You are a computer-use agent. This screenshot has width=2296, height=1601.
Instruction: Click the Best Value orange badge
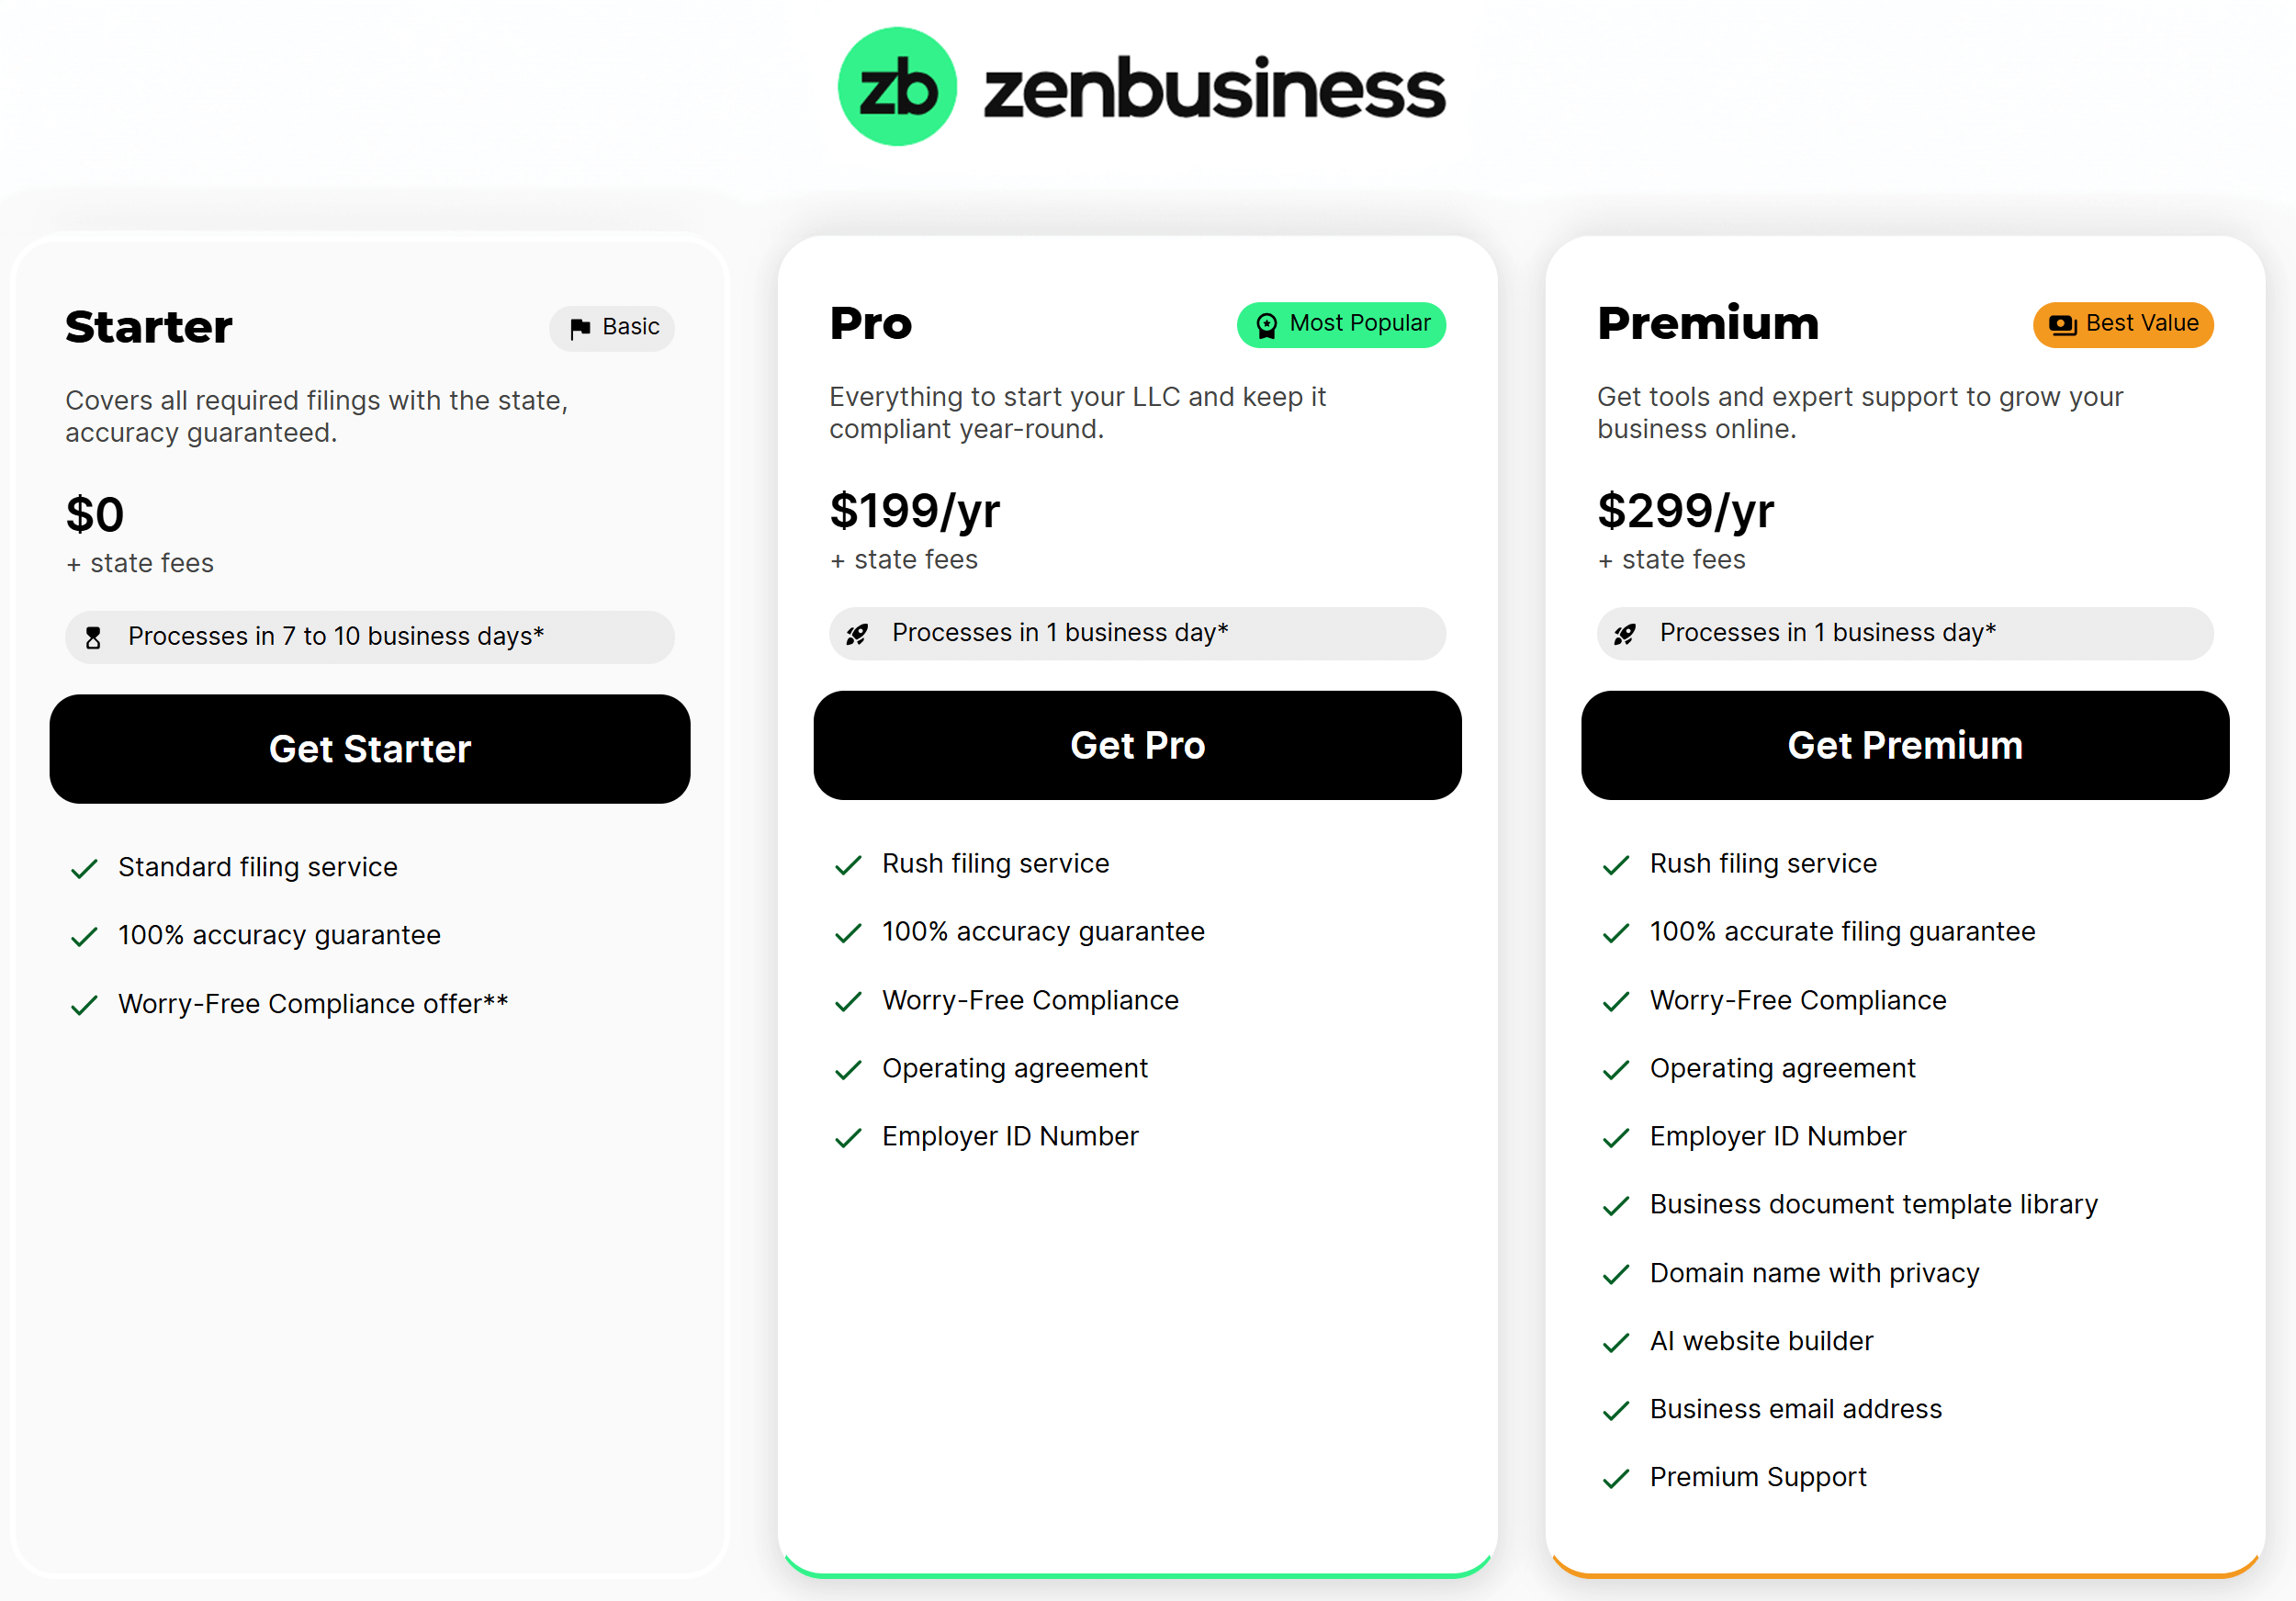(x=2123, y=325)
